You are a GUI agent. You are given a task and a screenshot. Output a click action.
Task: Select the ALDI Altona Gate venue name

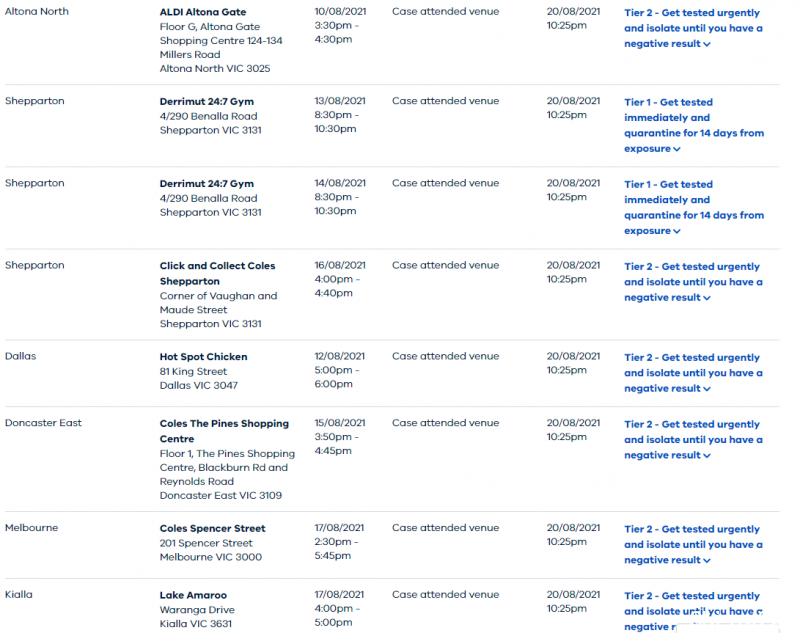202,12
